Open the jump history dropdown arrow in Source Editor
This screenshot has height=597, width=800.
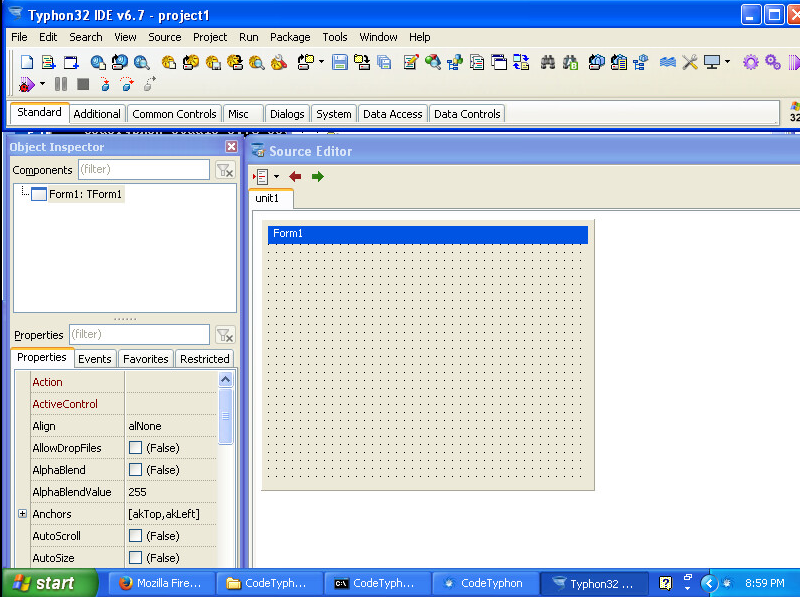coord(276,177)
